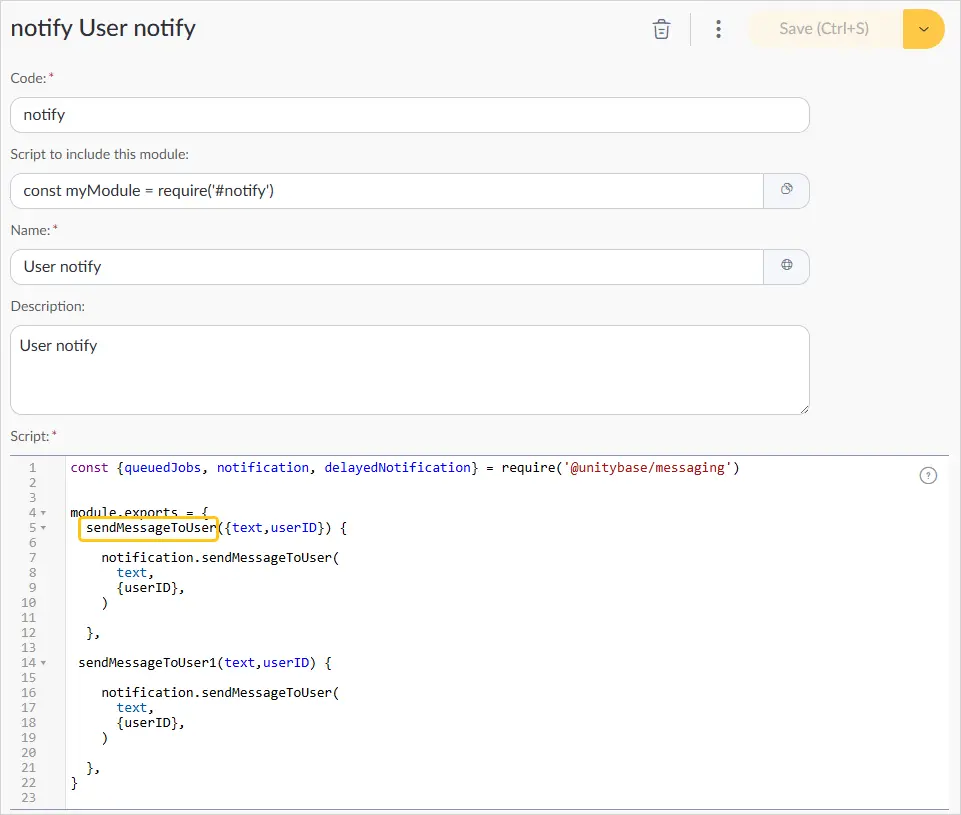Collapse code fold at line 4
Viewport: 961px width, 815px height.
pos(44,513)
